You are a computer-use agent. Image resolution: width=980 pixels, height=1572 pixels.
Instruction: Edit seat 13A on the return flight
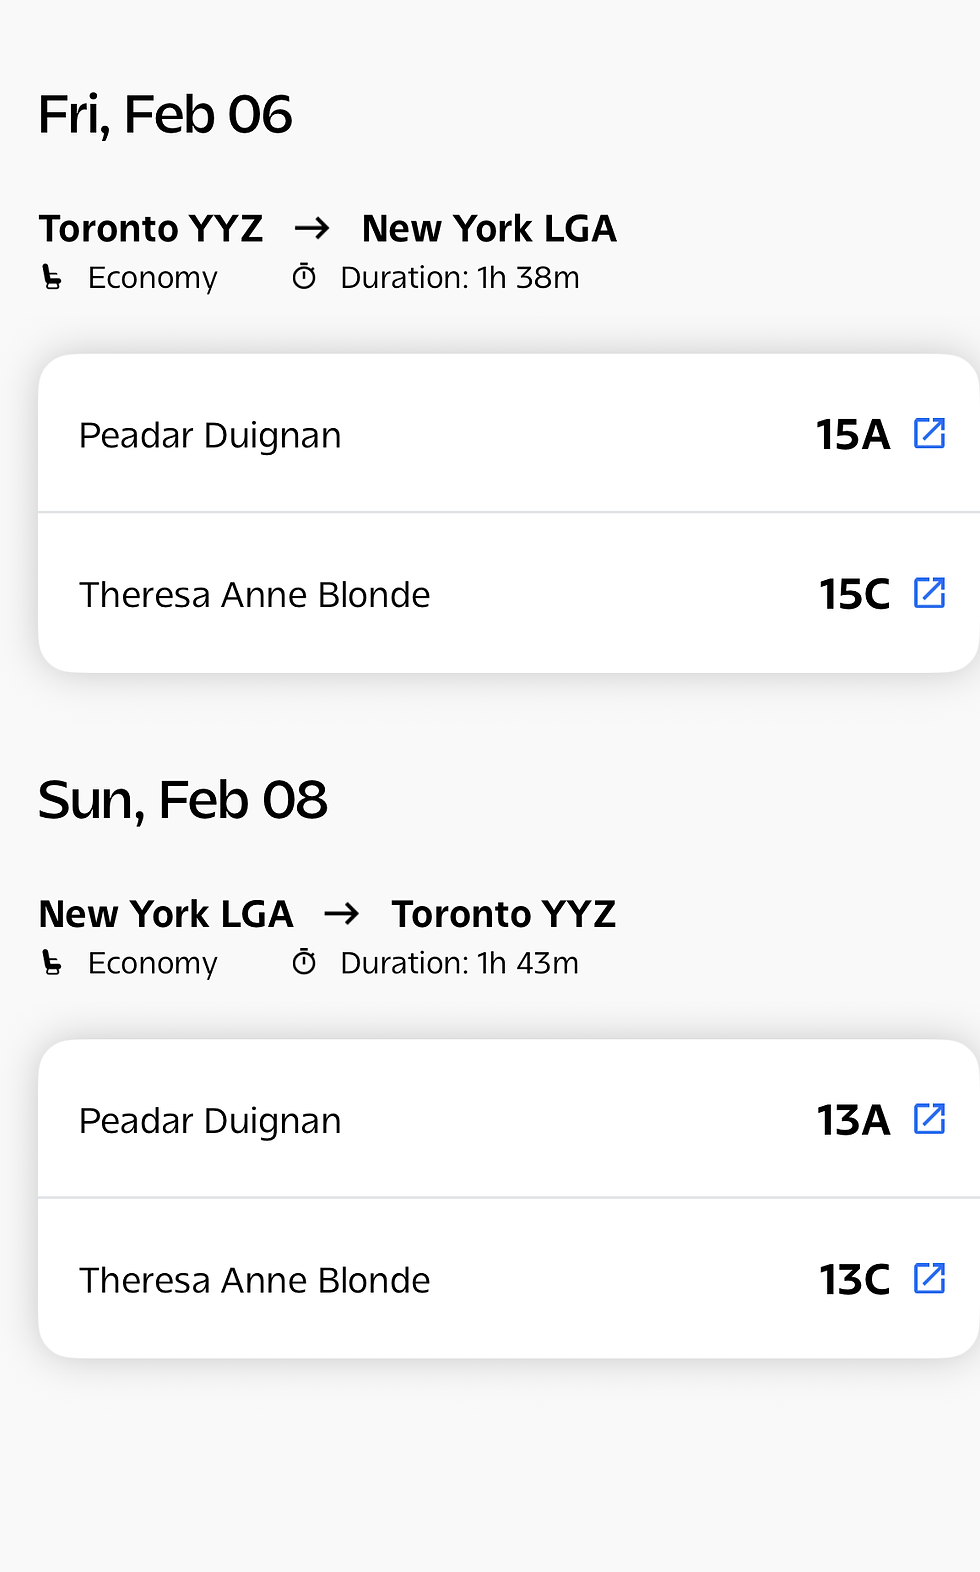click(929, 1119)
